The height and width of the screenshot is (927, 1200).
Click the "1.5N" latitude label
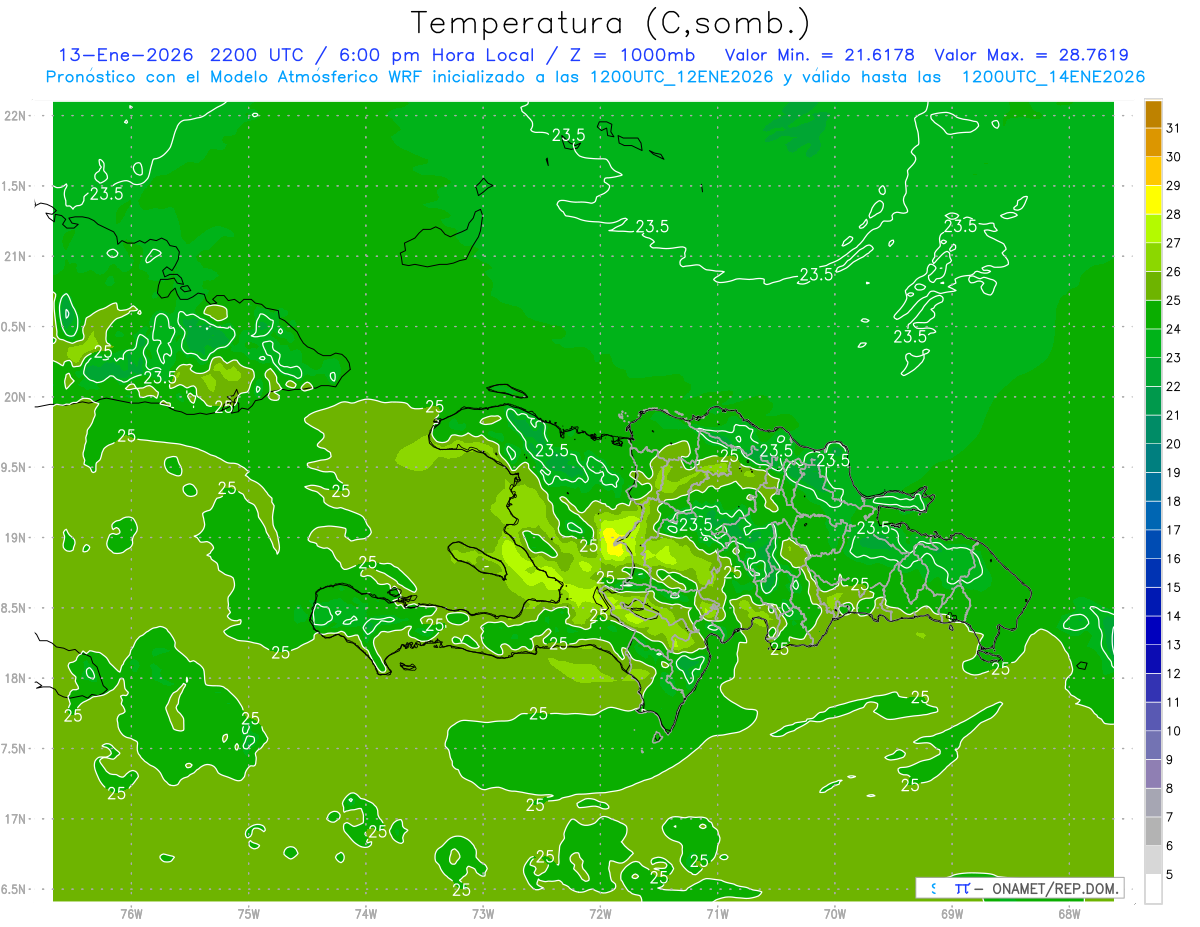[16, 186]
